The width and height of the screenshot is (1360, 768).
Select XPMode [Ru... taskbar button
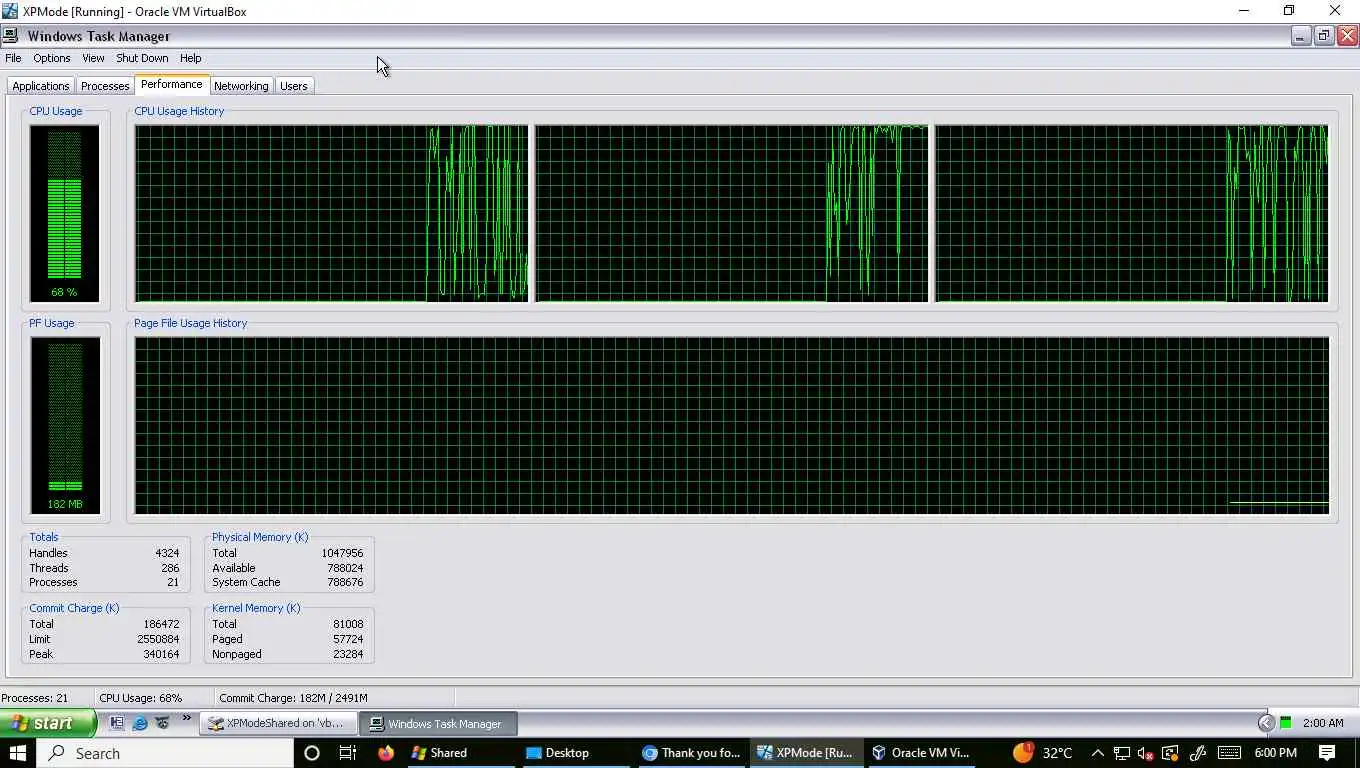click(x=806, y=753)
